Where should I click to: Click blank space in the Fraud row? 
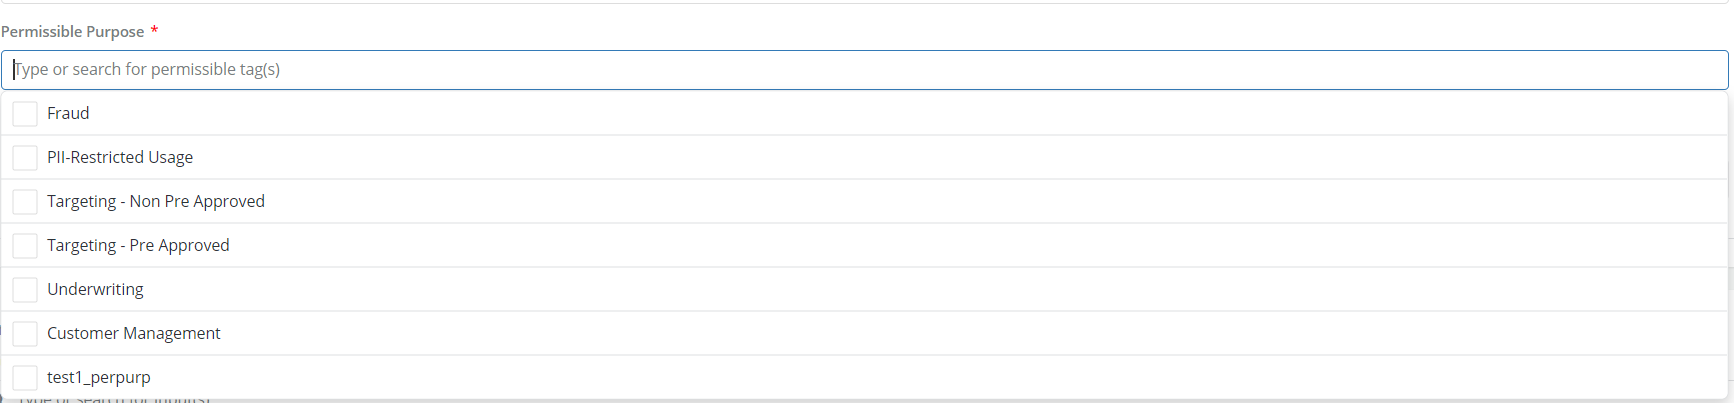[900, 114]
